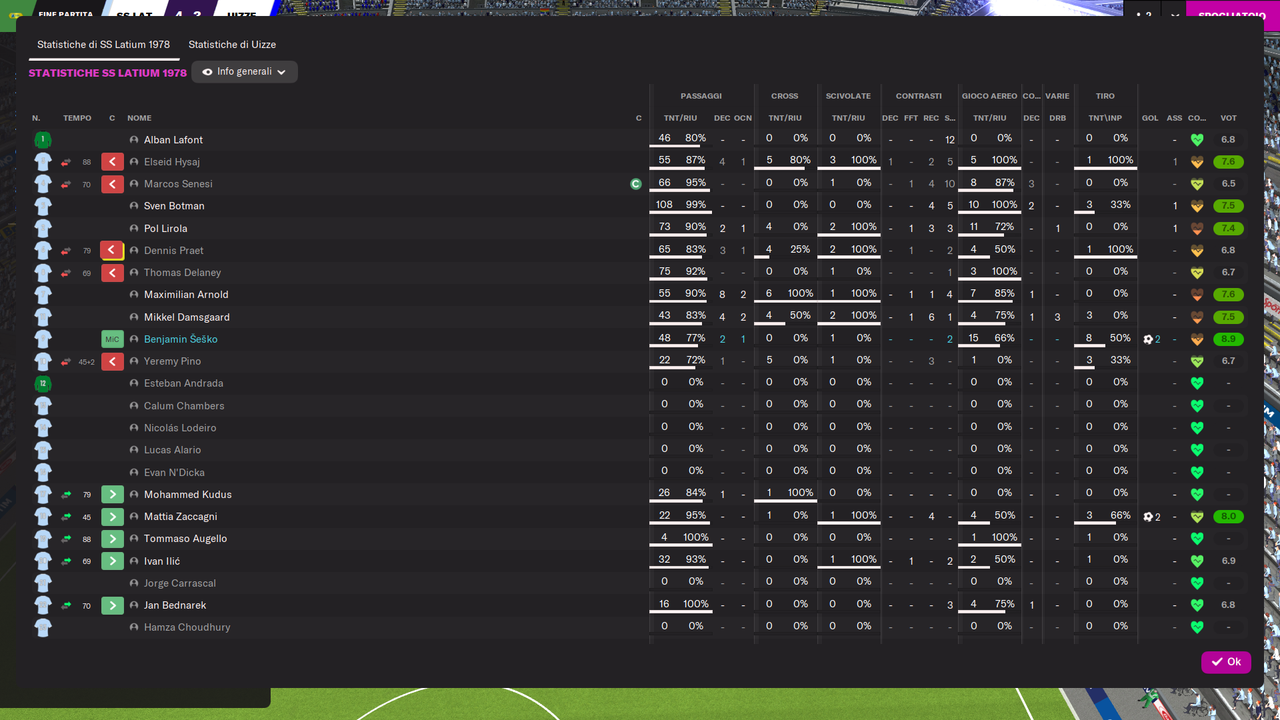This screenshot has height=720, width=1280.
Task: Click the shirt icon in Pol Lirola's row
Action: pyautogui.click(x=43, y=228)
